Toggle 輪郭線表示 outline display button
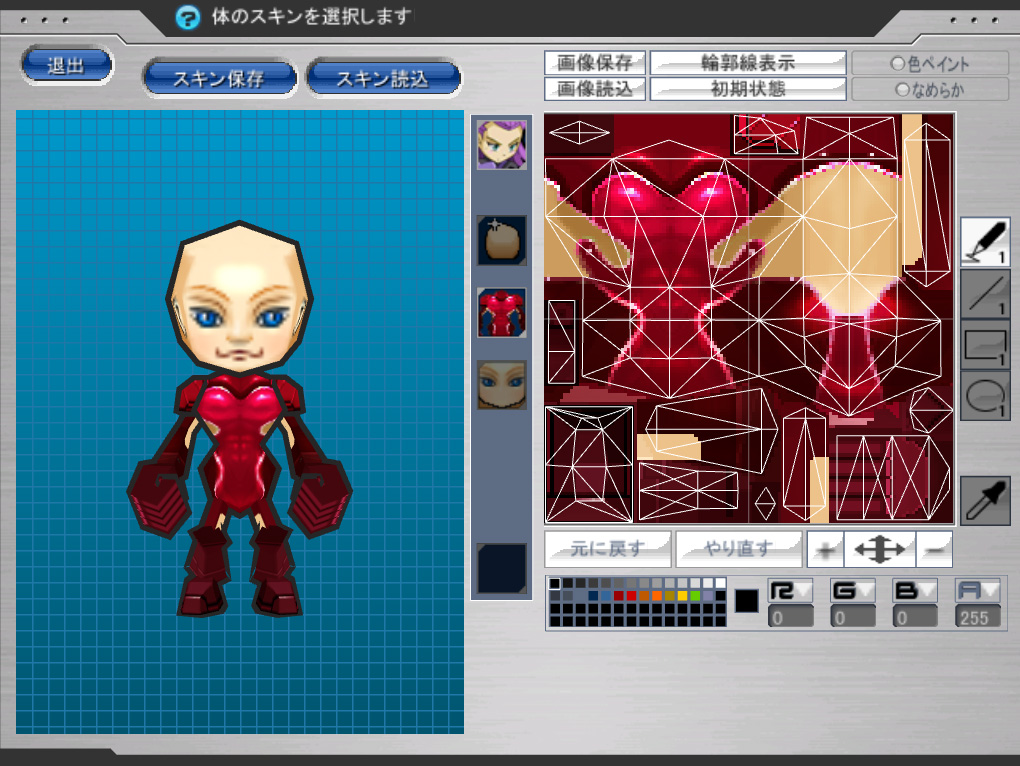Screen dimensions: 1020x766 pos(748,62)
